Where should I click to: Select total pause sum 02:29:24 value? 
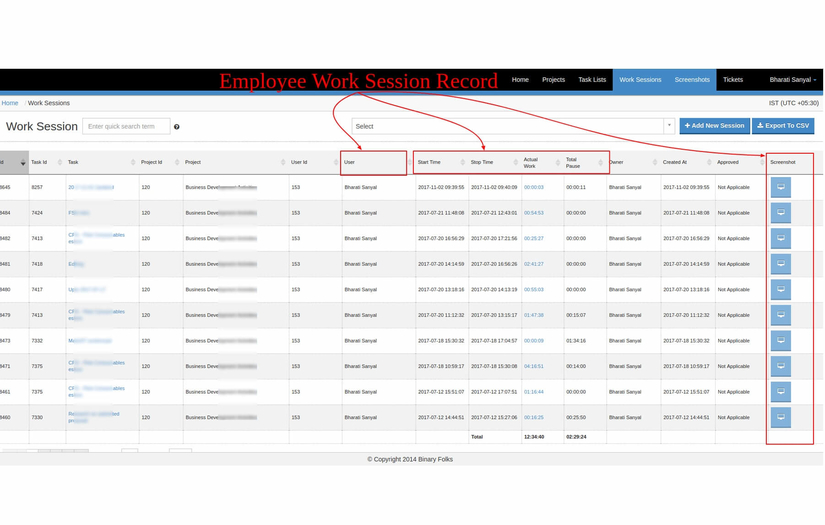tap(576, 437)
